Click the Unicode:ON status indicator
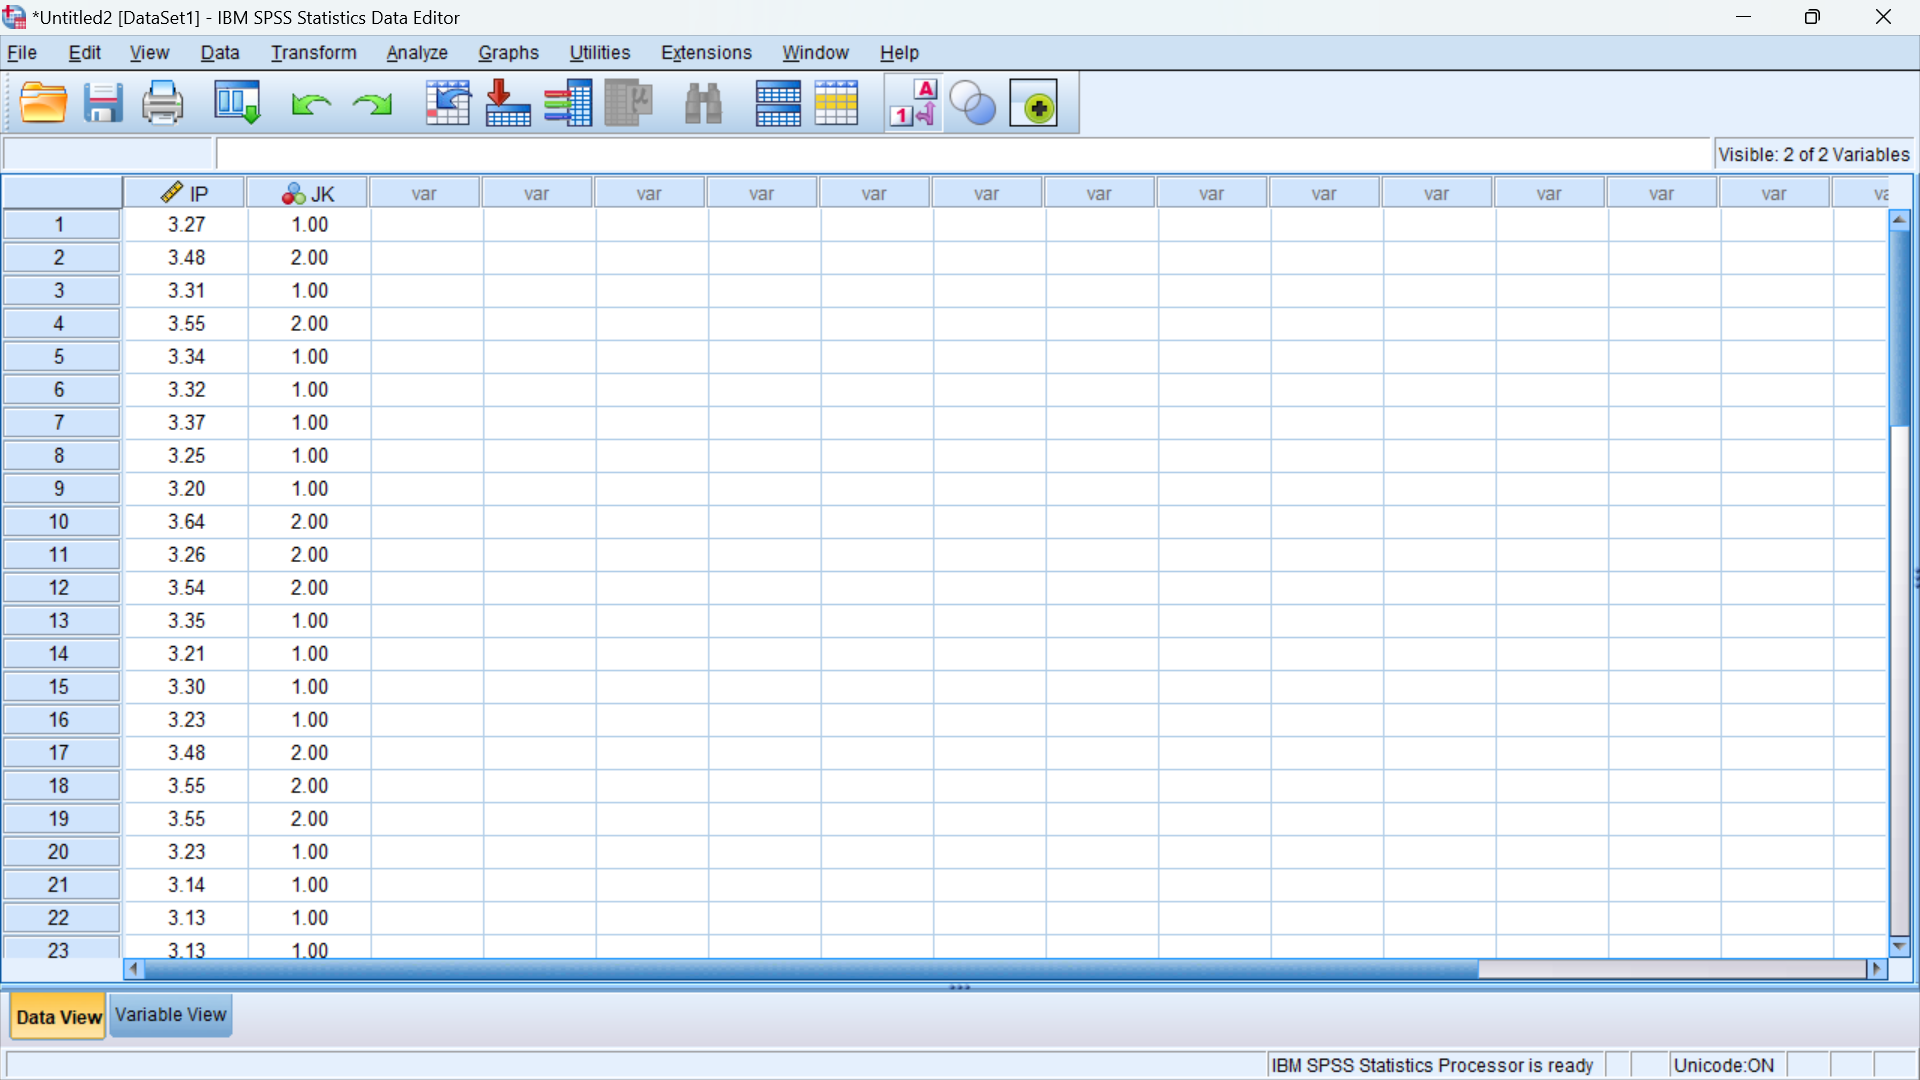1920x1080 pixels. tap(1723, 1066)
